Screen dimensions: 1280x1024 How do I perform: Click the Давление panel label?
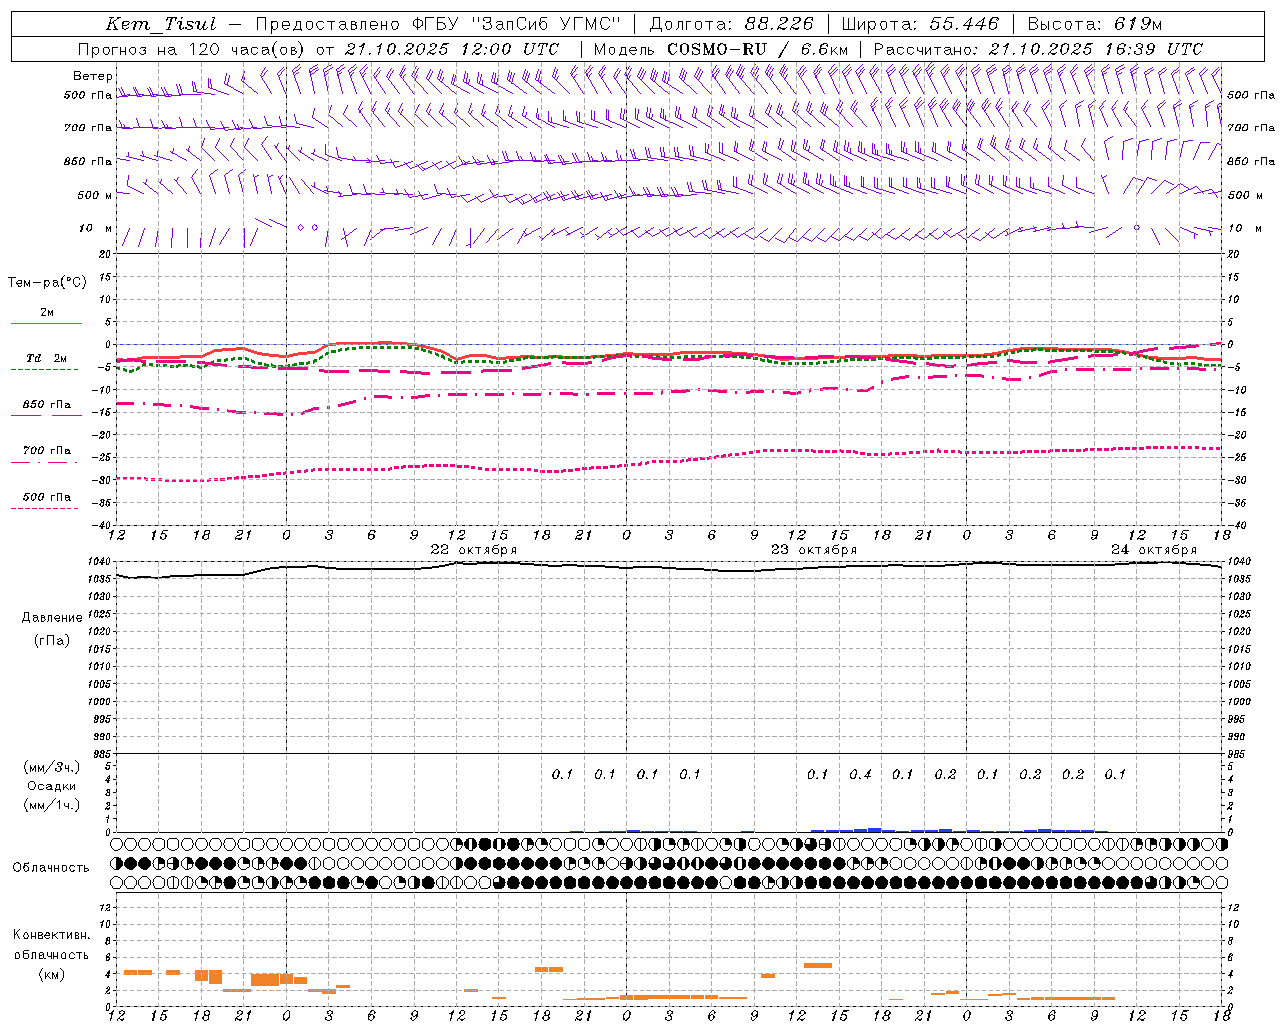click(x=52, y=617)
